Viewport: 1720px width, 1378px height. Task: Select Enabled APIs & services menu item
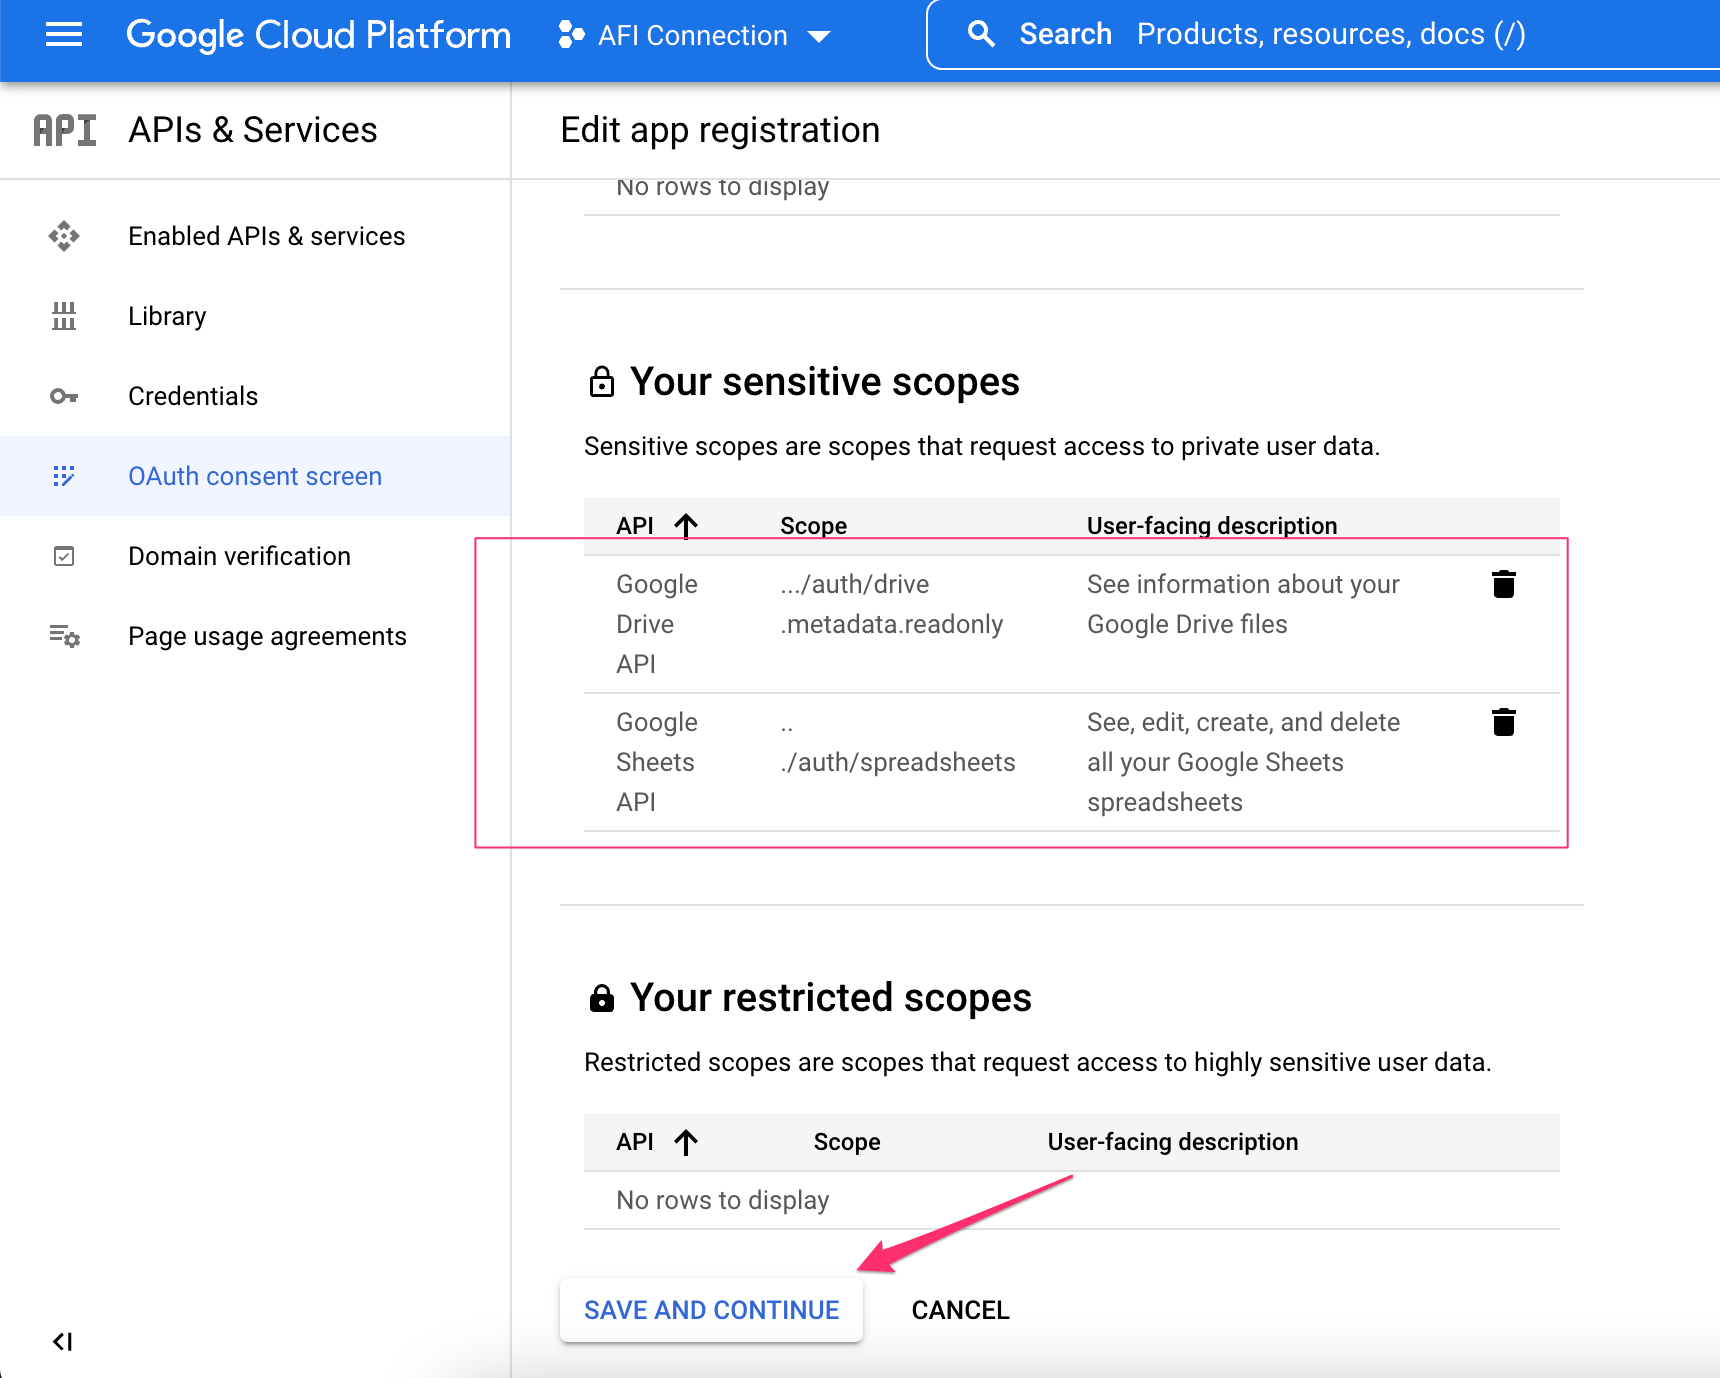point(266,236)
